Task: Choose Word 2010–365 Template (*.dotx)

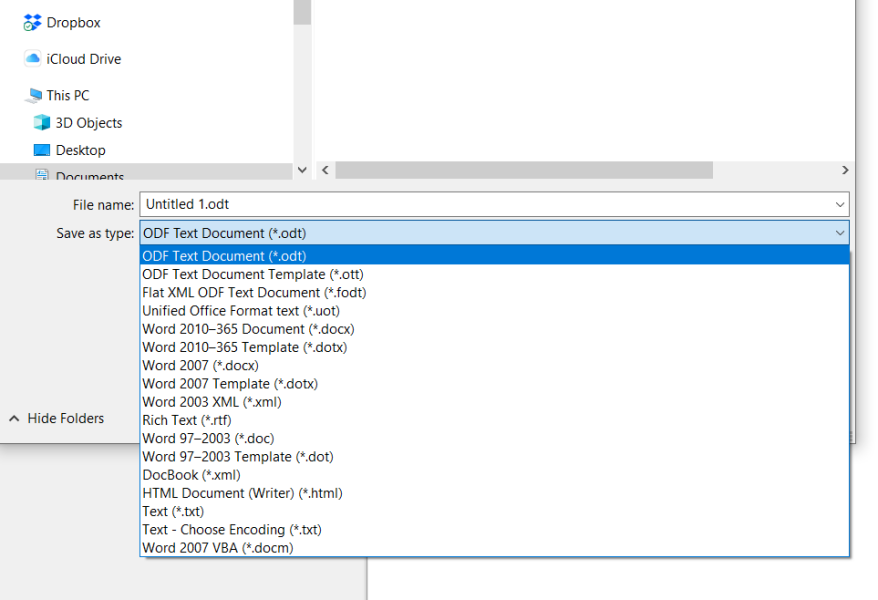Action: tap(494, 347)
